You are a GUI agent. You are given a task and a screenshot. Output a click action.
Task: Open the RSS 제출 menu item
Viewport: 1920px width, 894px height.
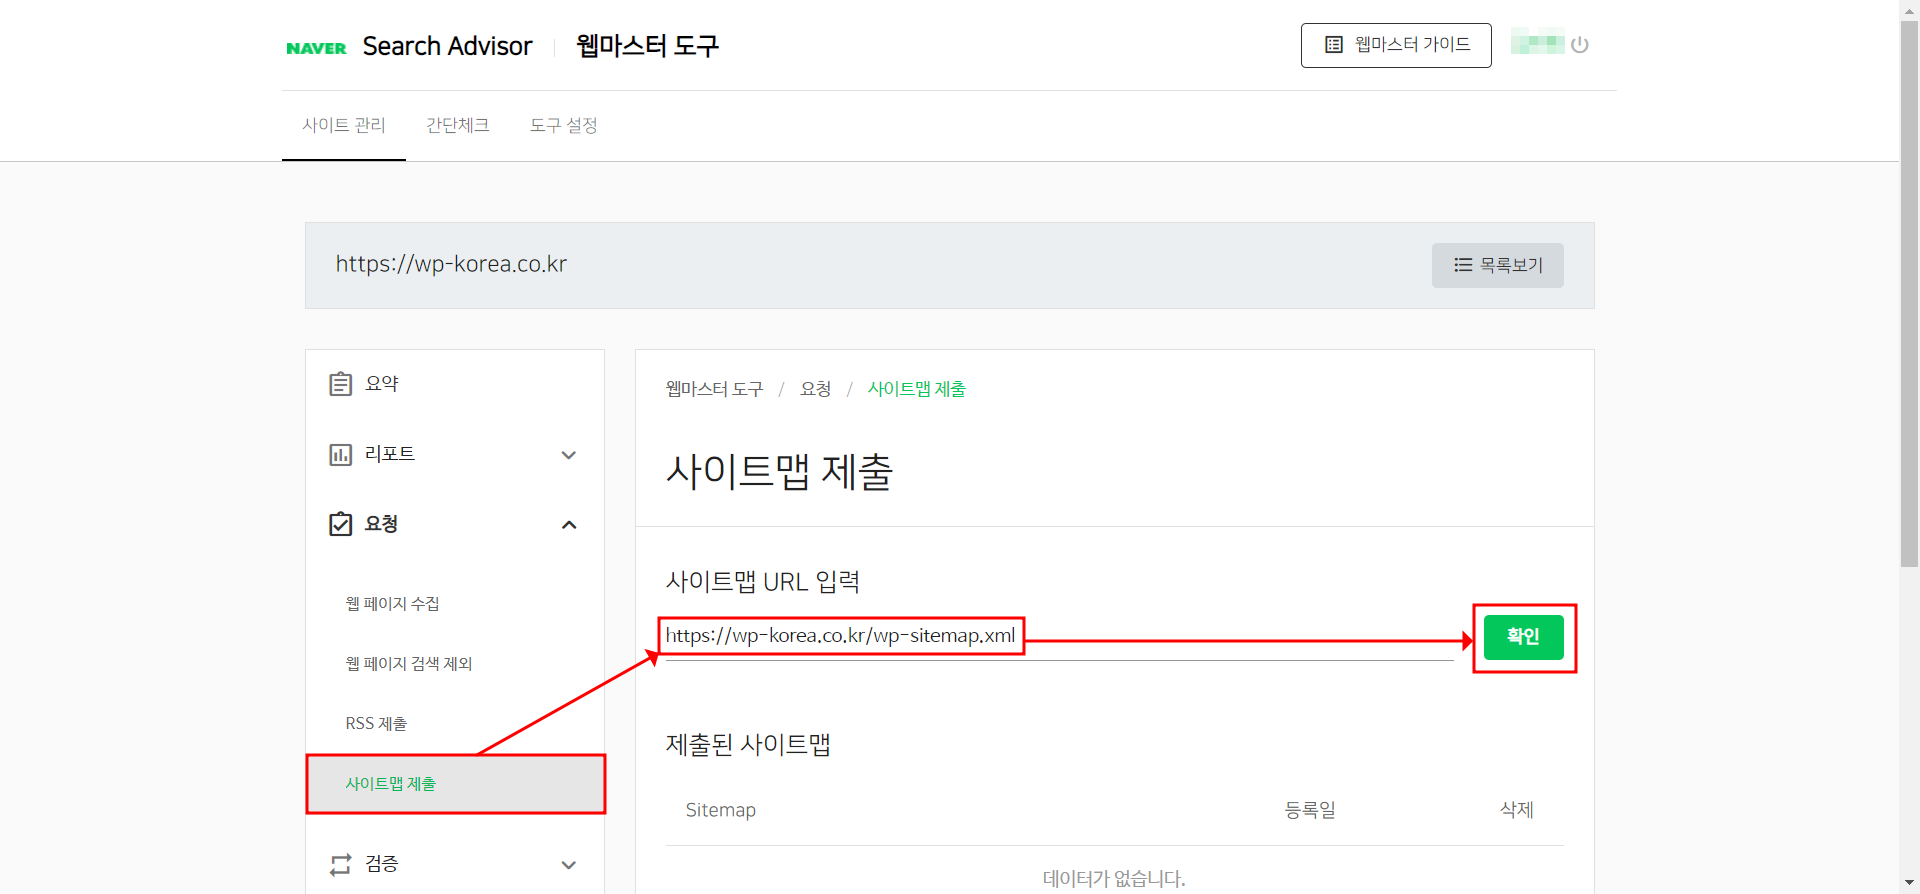pos(376,724)
